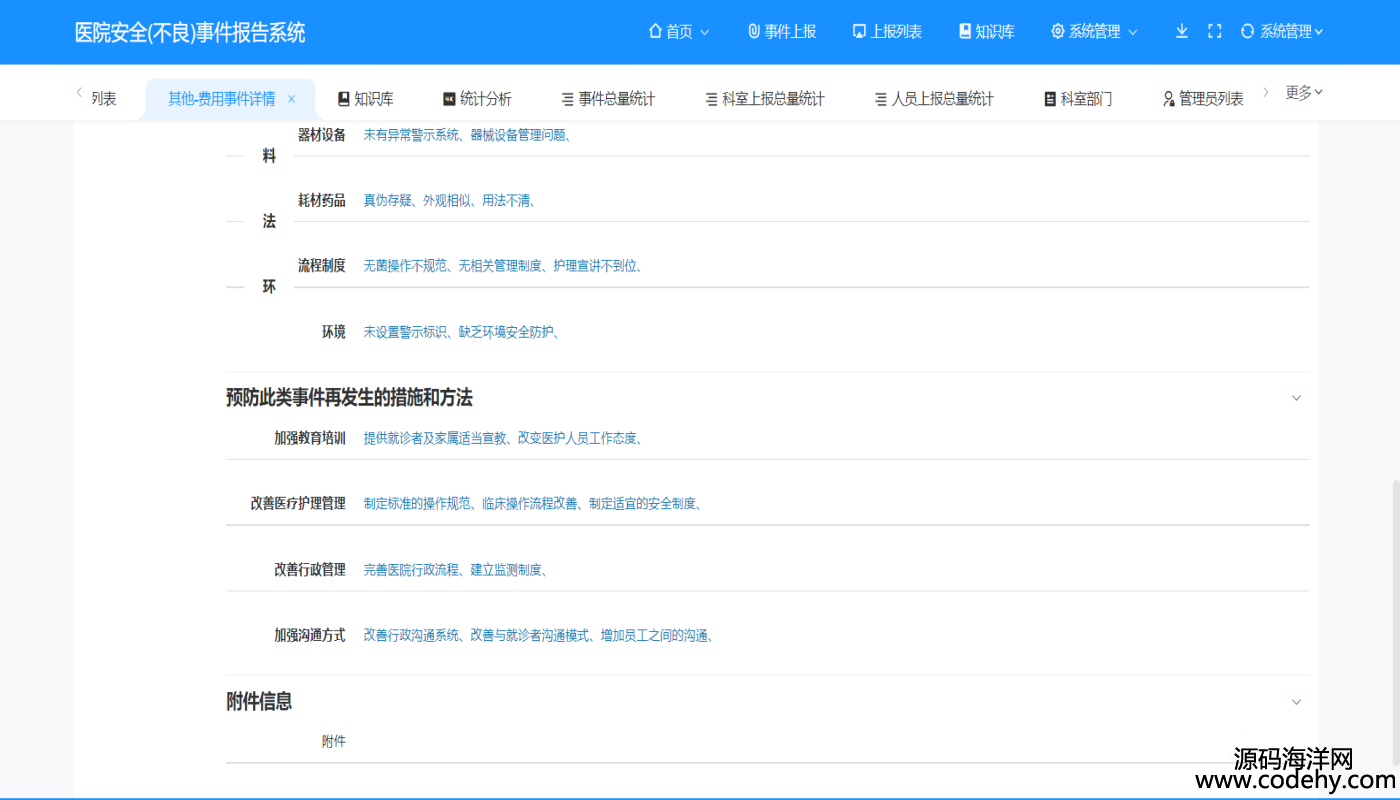
Task: Open the 管理员列表 tab
Action: pyautogui.click(x=1203, y=99)
